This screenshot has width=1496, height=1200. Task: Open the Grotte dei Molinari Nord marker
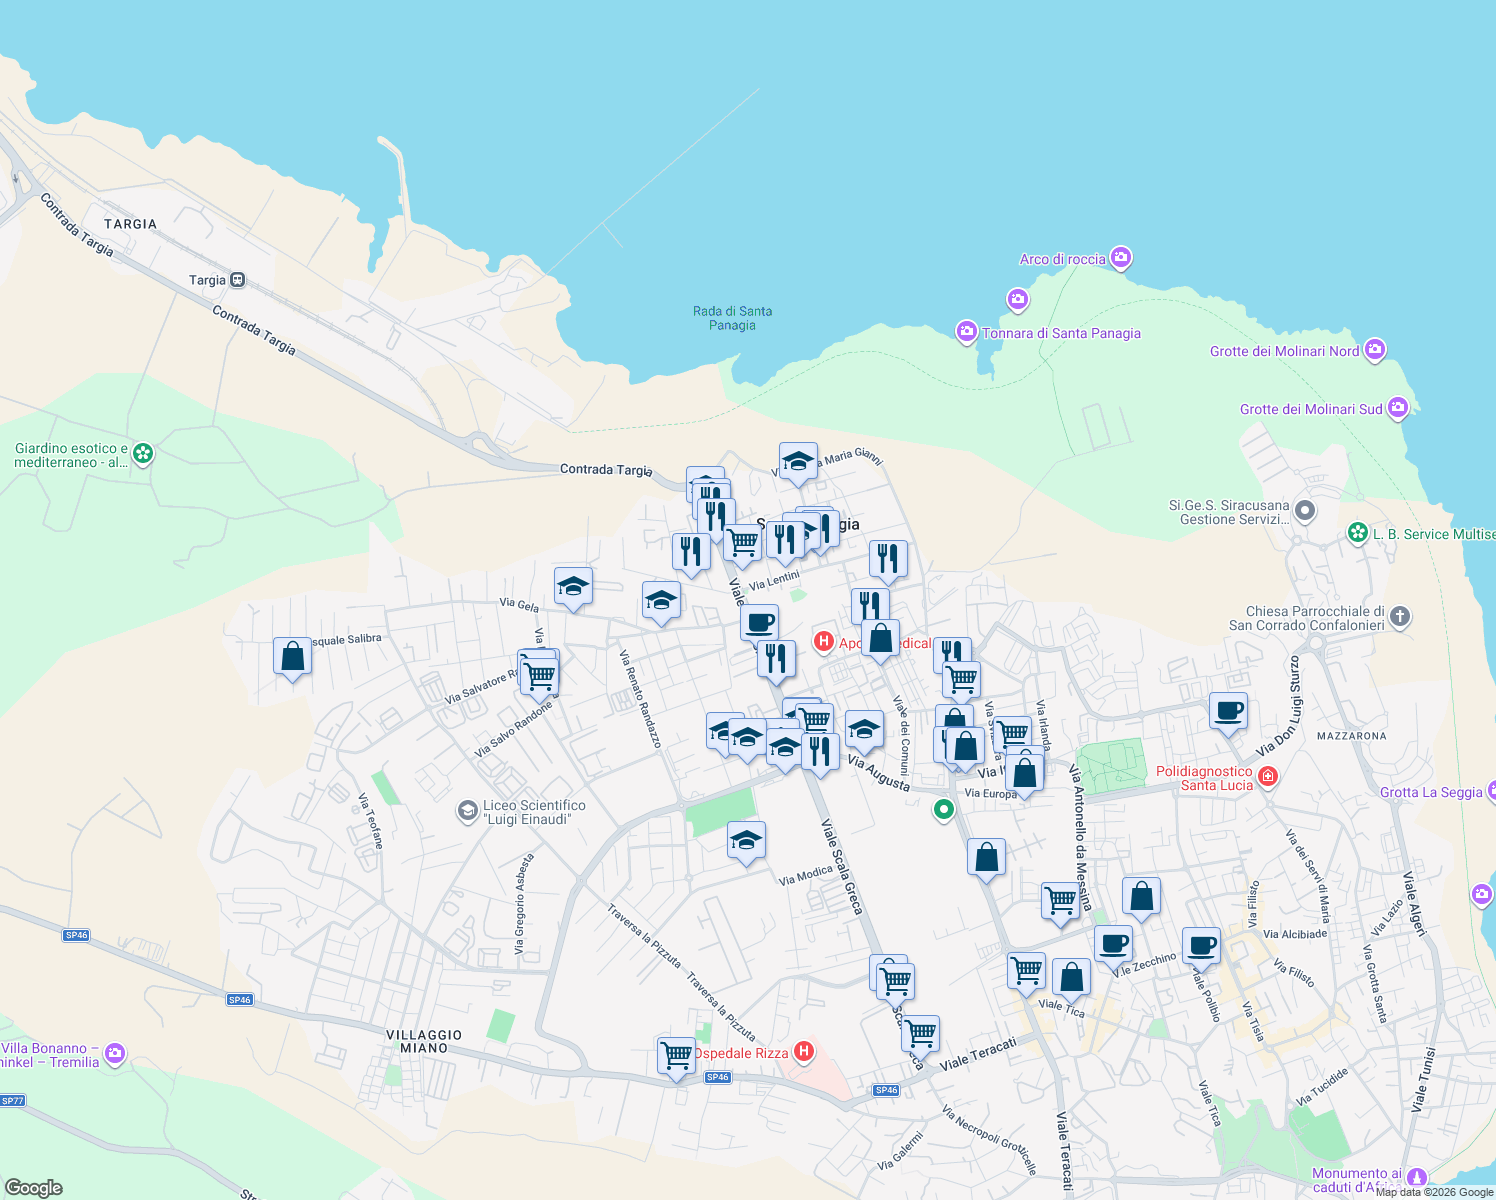coord(1375,350)
